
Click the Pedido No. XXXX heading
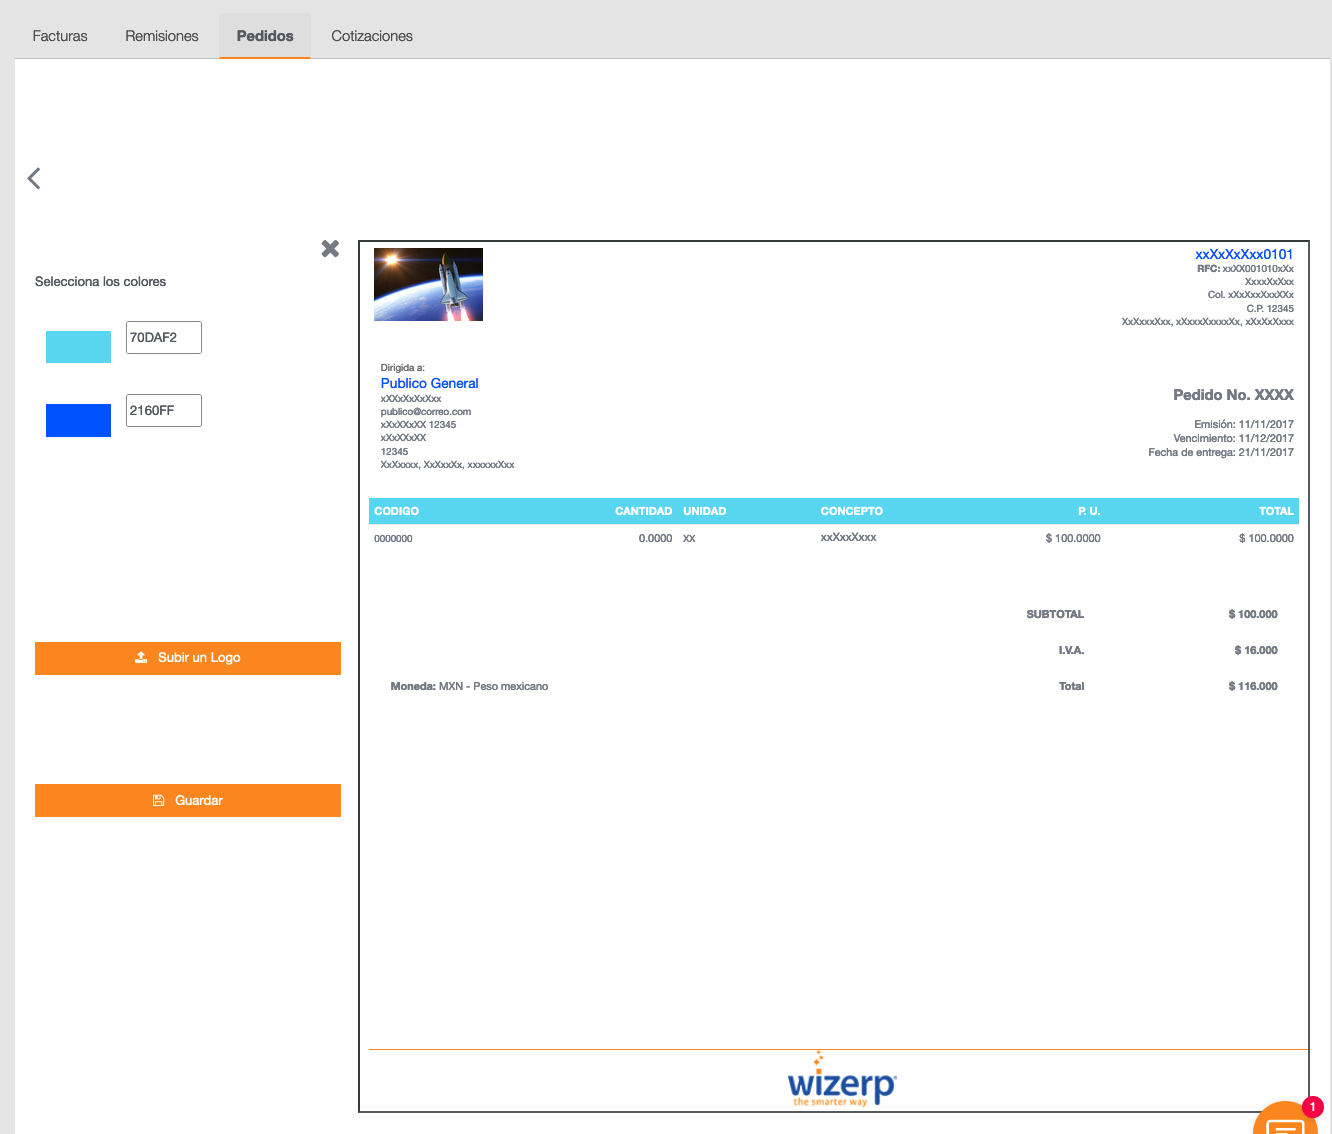point(1233,395)
